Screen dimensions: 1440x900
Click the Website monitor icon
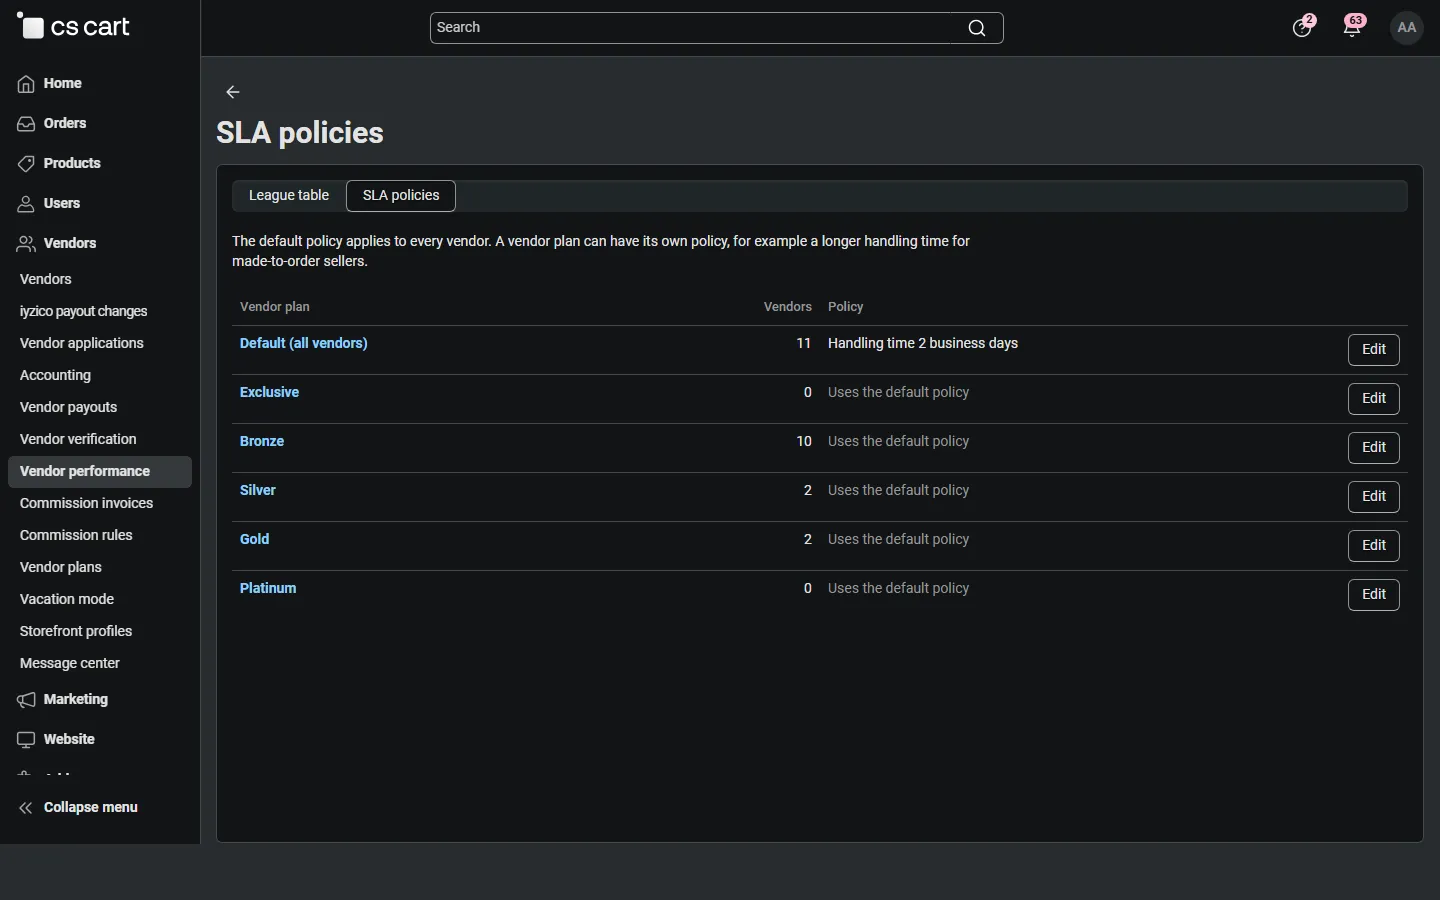pyautogui.click(x=26, y=740)
